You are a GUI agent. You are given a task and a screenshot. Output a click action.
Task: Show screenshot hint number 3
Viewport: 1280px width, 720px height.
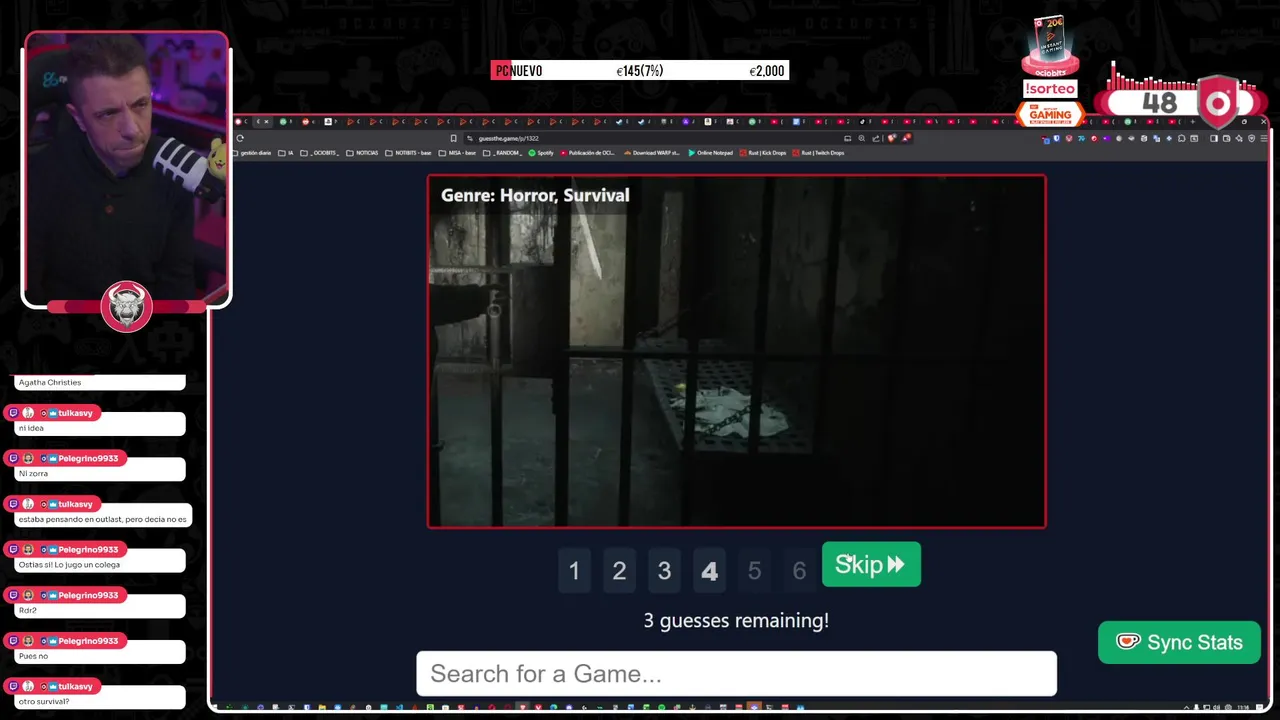tap(664, 570)
